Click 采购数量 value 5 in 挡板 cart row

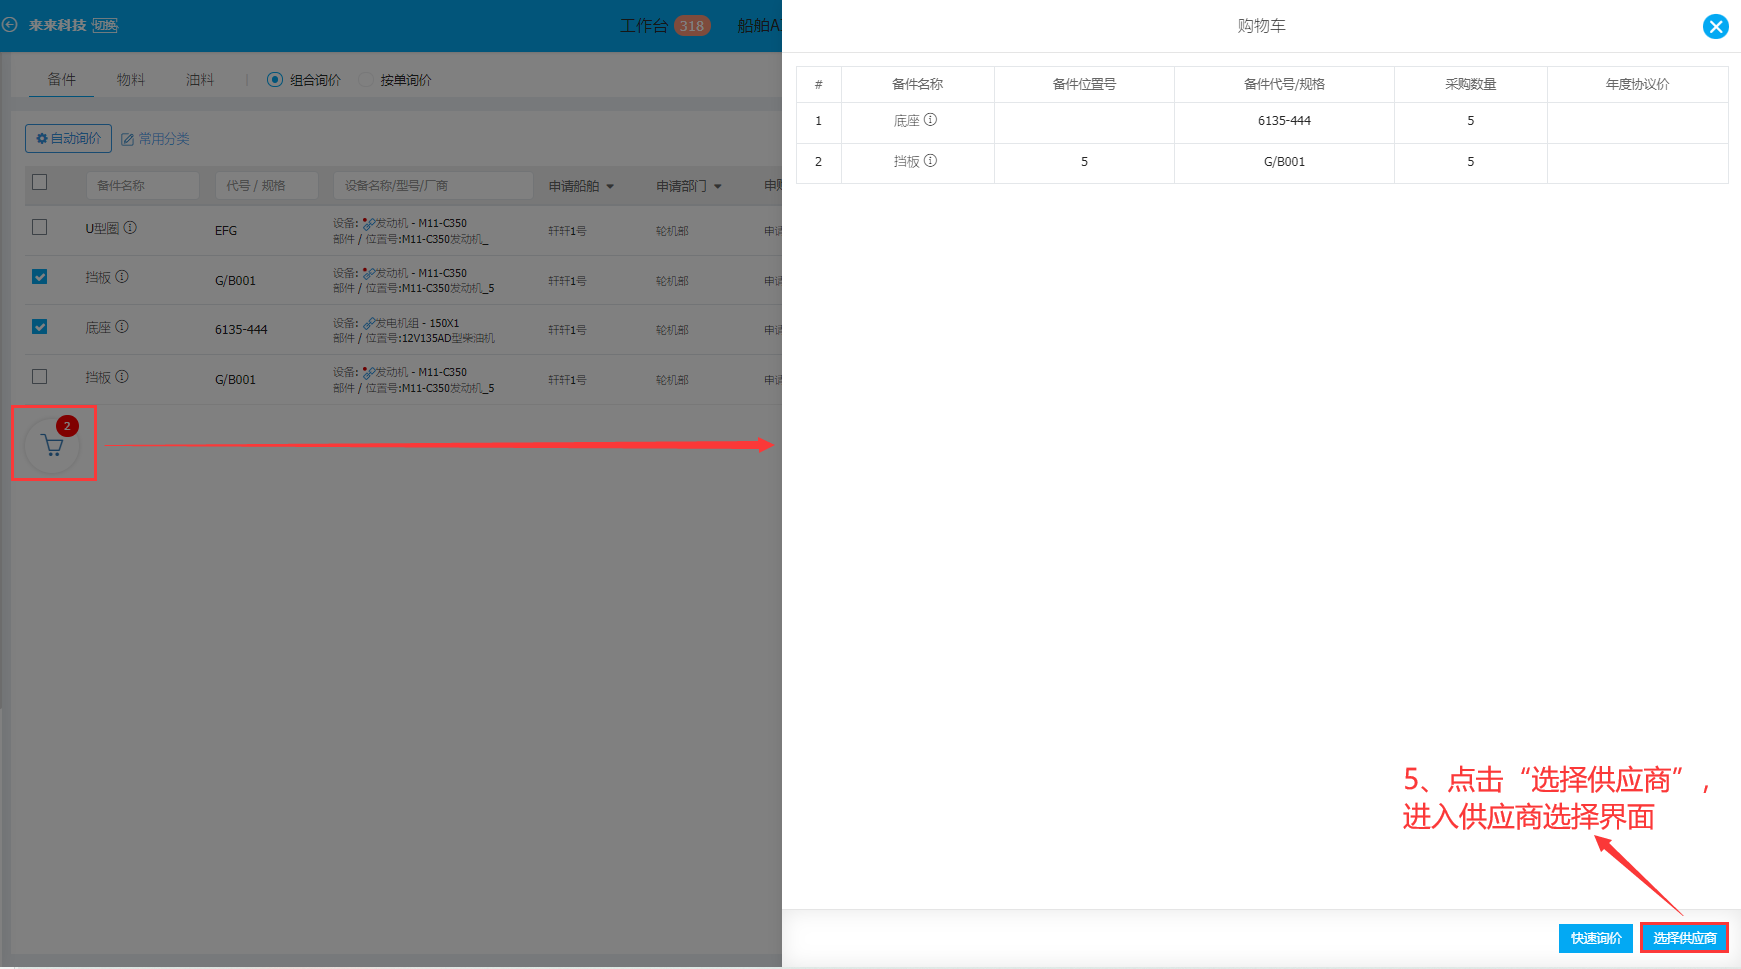click(1470, 162)
